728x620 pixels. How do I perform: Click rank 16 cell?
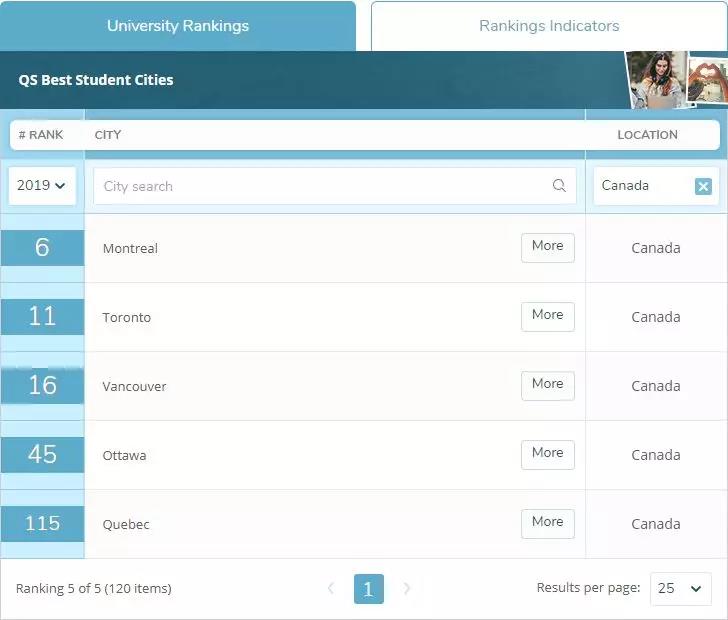click(42, 385)
